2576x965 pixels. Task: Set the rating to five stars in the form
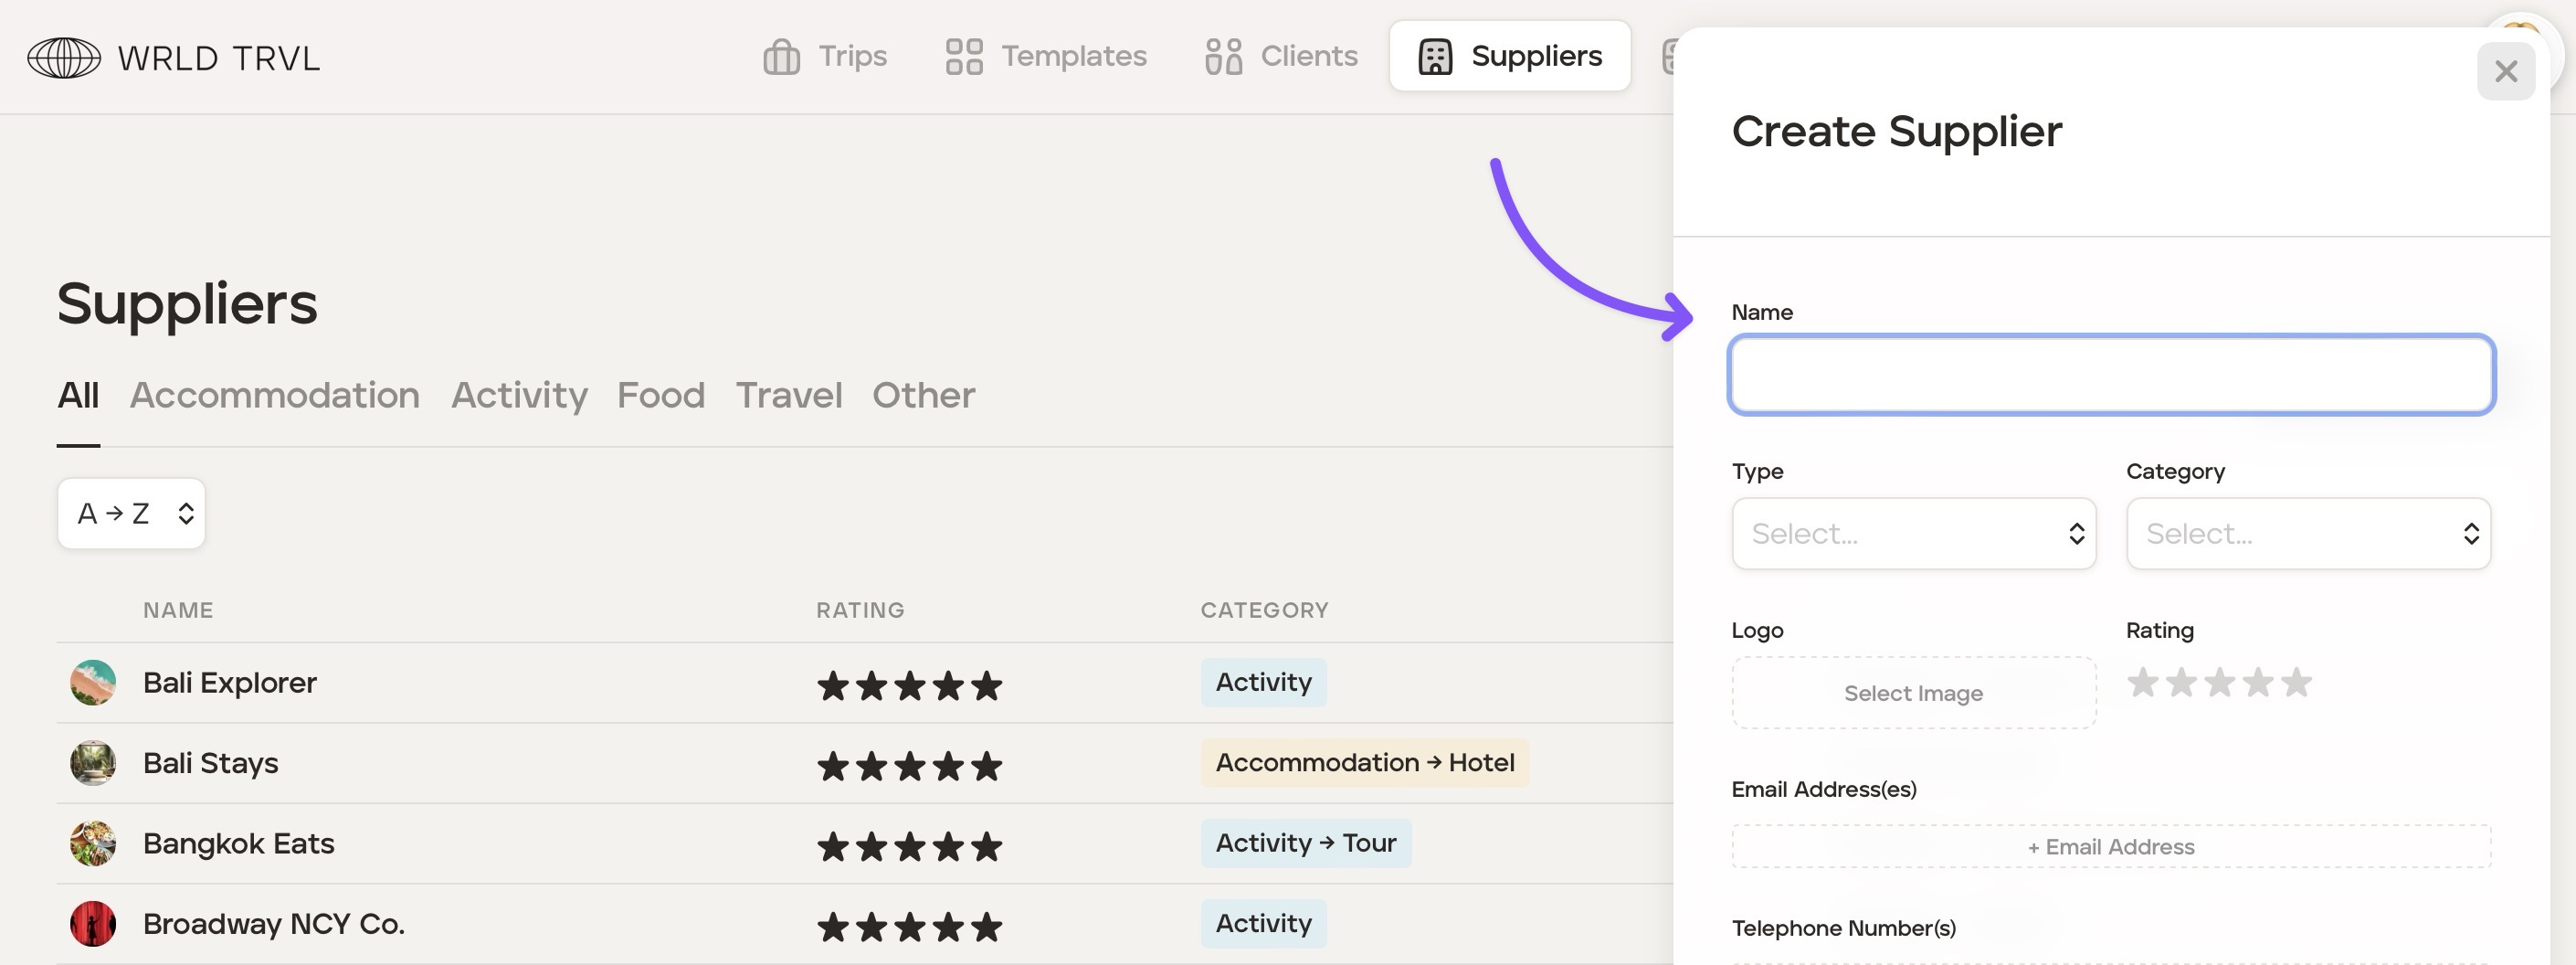pos(2296,683)
